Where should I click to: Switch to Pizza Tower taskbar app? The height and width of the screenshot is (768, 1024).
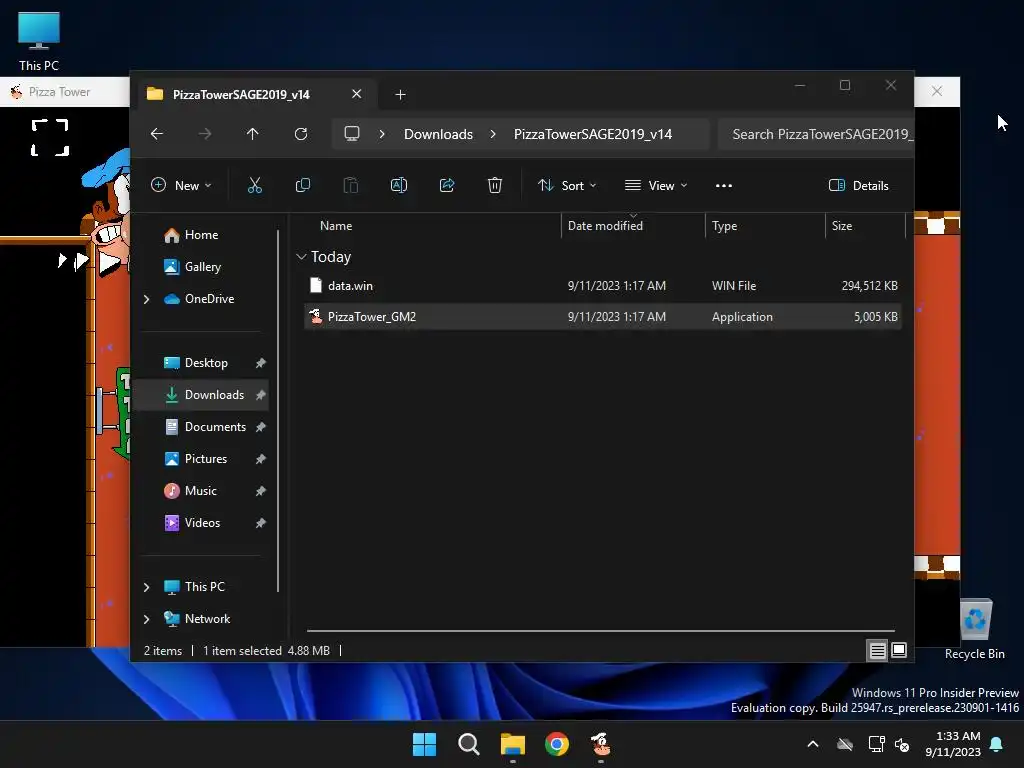(601, 744)
